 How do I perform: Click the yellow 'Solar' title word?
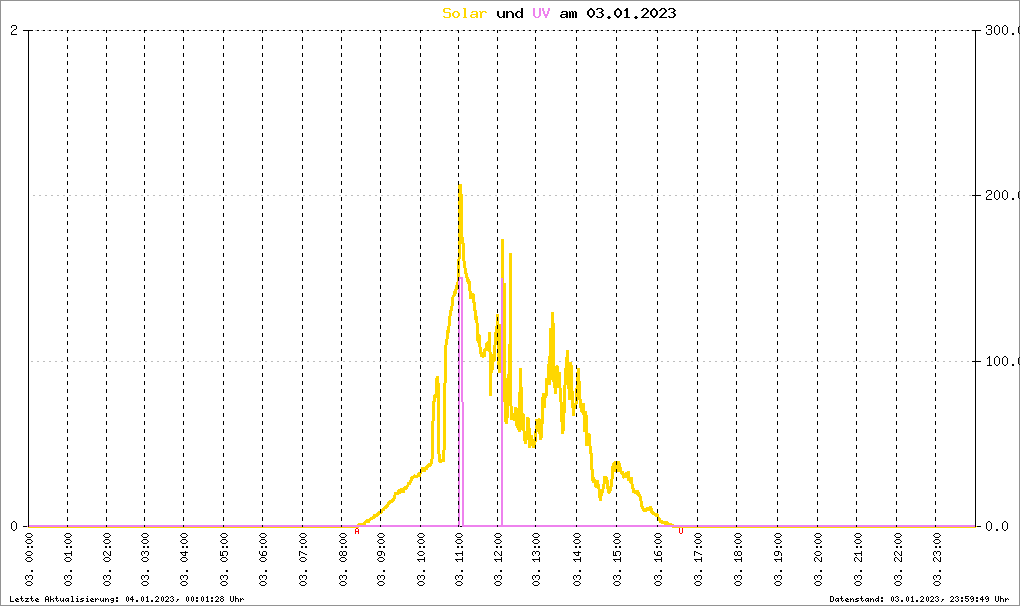(x=464, y=13)
